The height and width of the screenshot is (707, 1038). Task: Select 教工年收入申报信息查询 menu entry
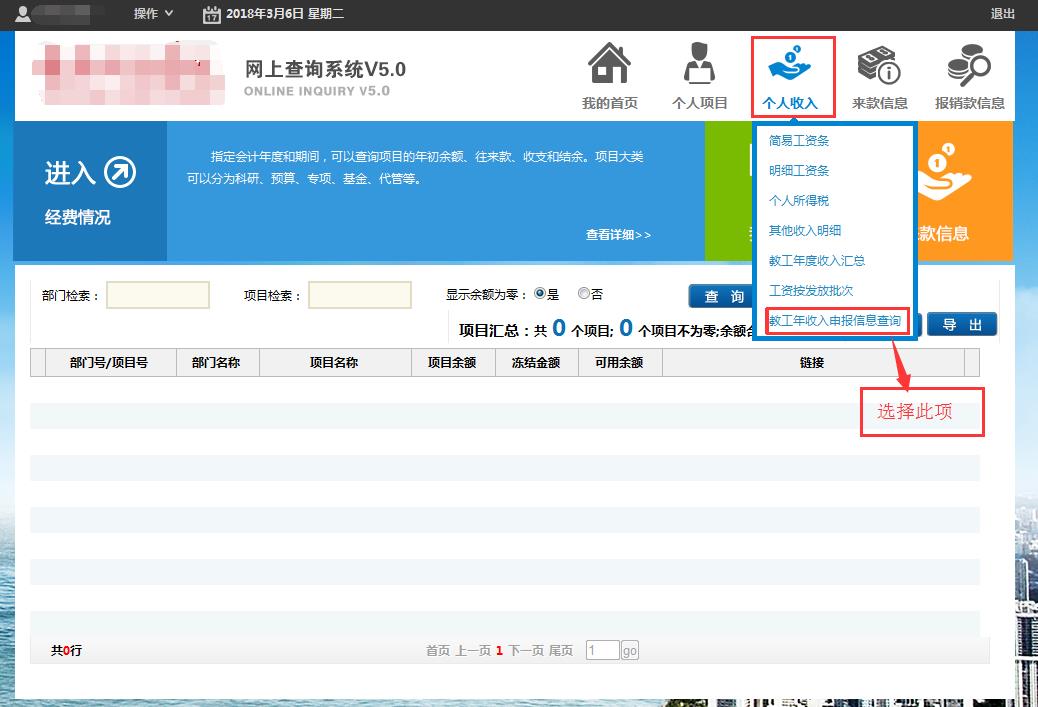[834, 321]
